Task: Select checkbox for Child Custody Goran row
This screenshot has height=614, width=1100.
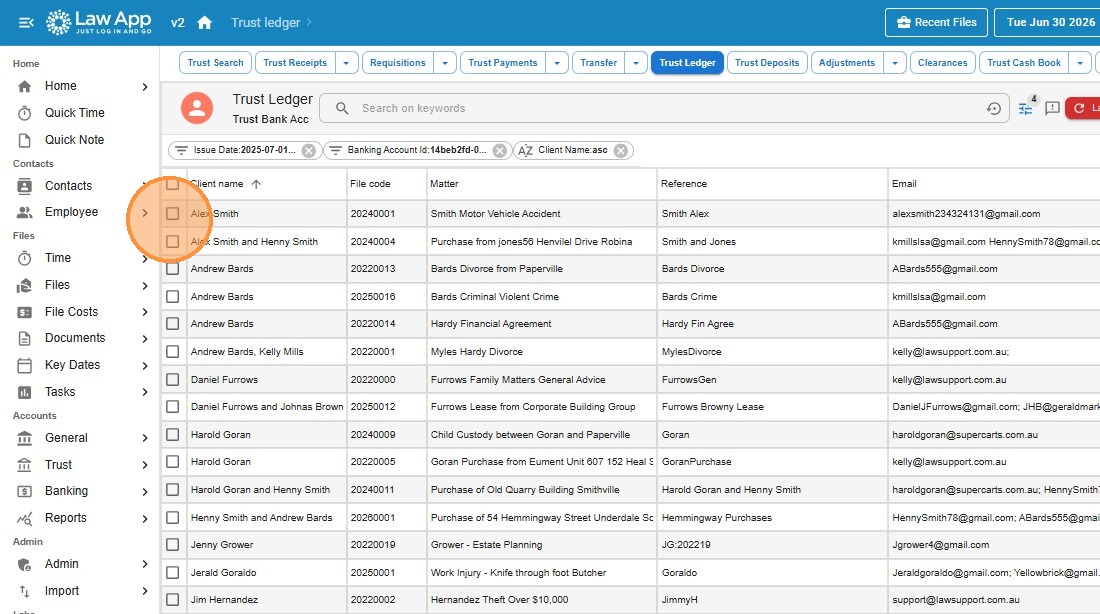Action: click(x=173, y=434)
